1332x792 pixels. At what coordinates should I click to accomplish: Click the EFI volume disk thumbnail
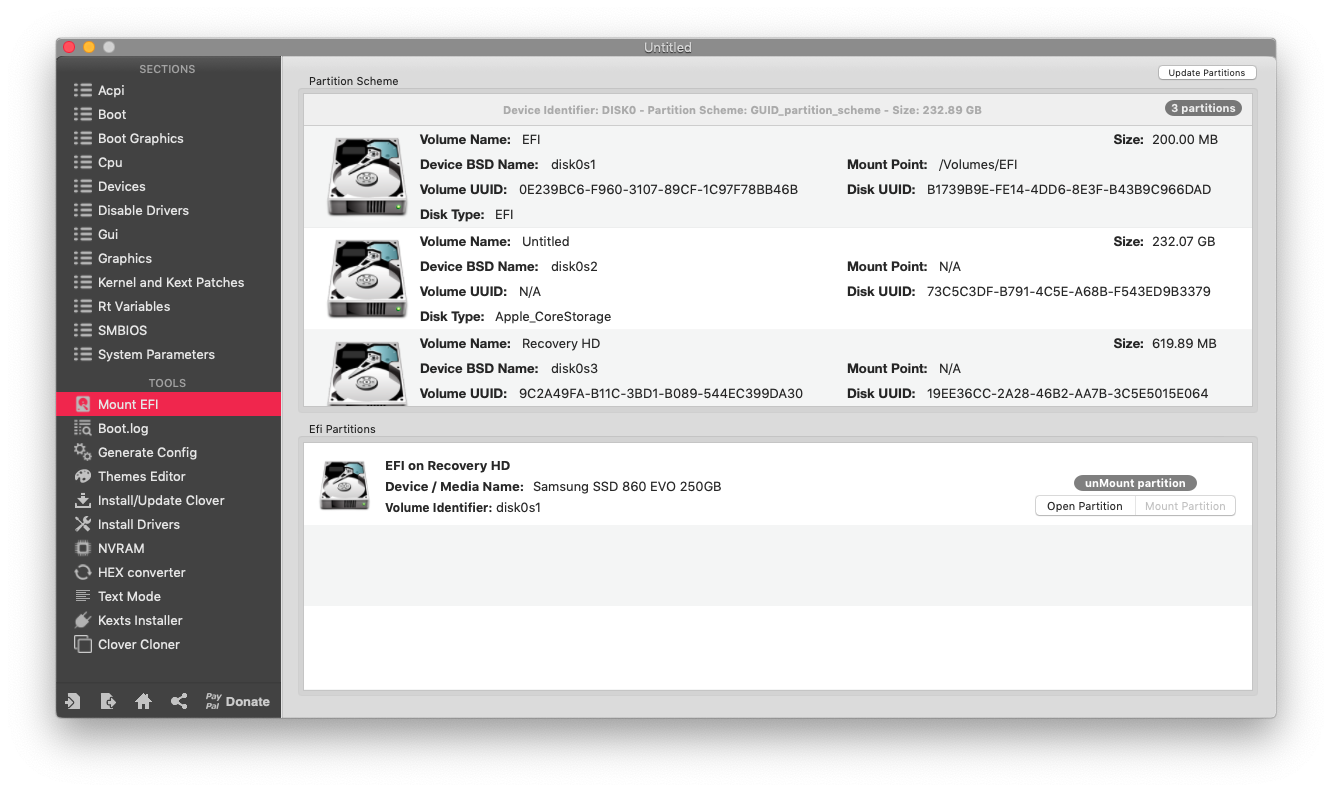[x=367, y=177]
